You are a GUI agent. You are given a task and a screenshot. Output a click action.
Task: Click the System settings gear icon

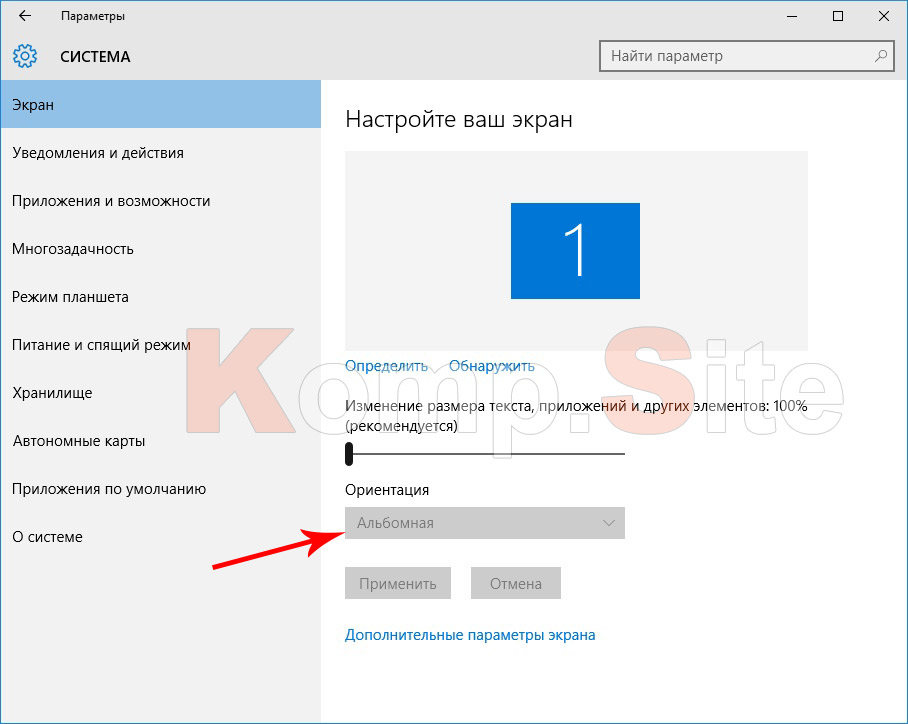(25, 56)
